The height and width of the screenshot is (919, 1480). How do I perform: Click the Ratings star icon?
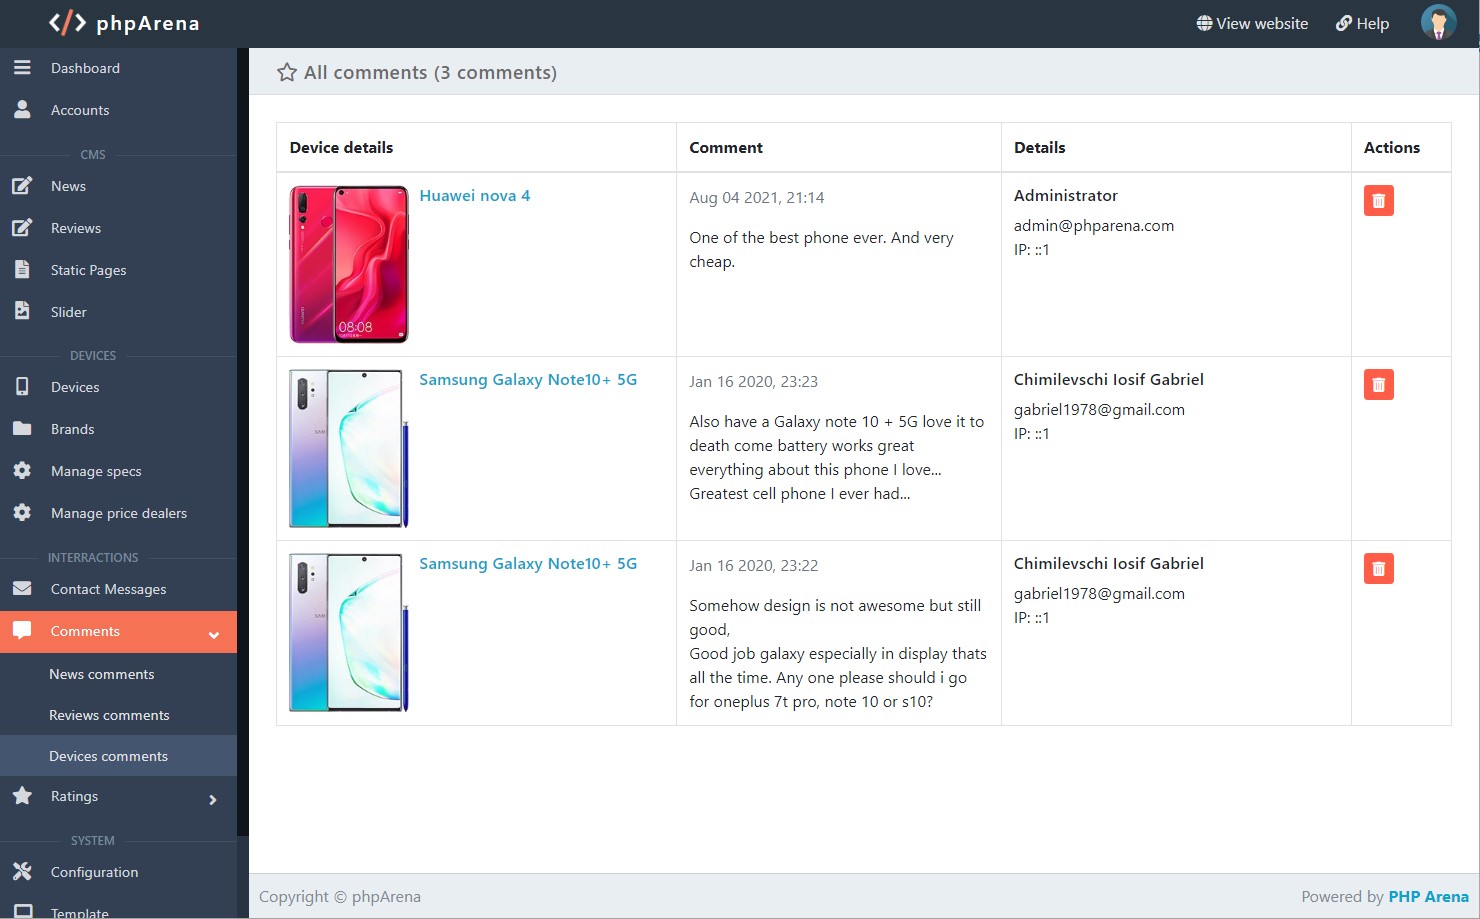point(22,796)
